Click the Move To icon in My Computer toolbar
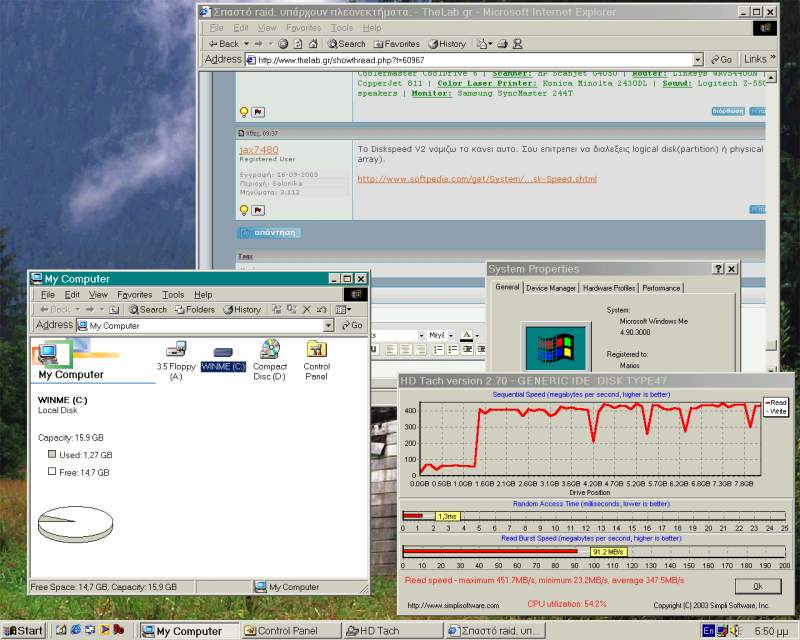 tap(277, 309)
